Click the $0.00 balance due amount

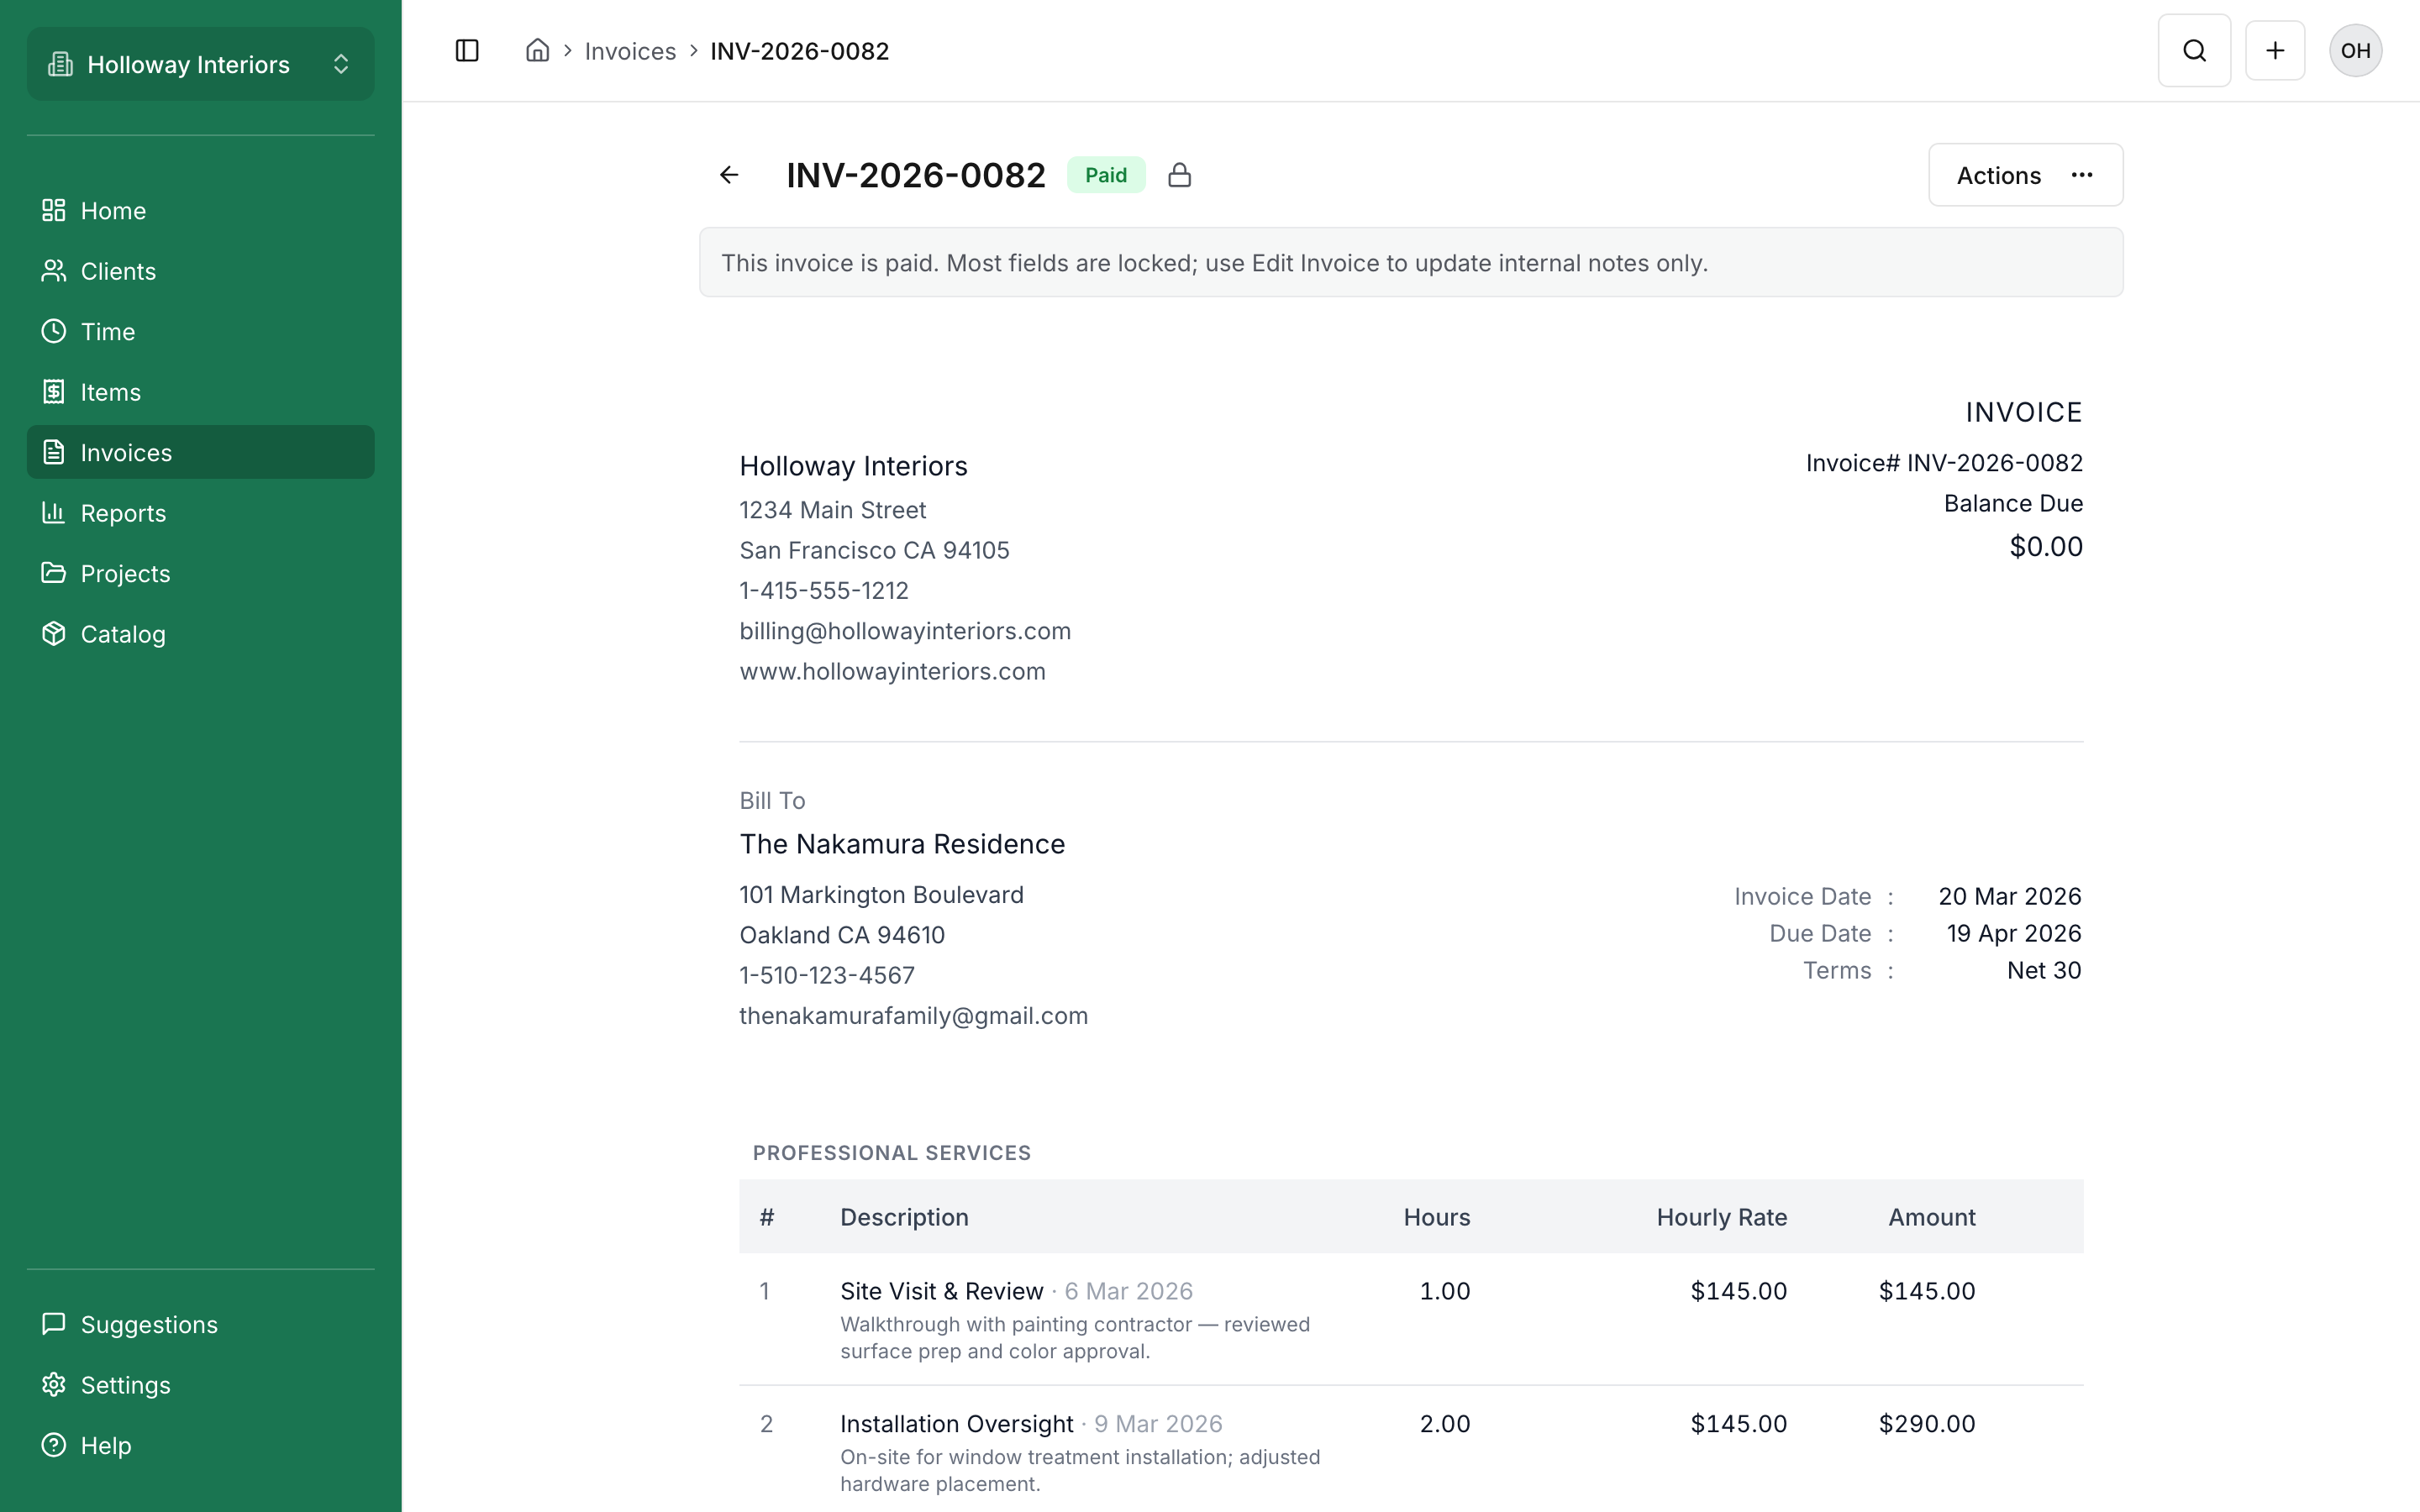coord(2046,547)
